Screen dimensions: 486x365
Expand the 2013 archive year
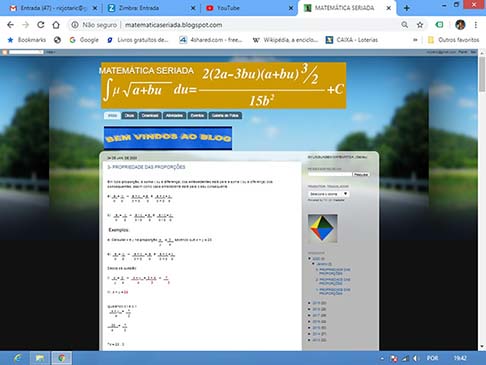coord(310,340)
